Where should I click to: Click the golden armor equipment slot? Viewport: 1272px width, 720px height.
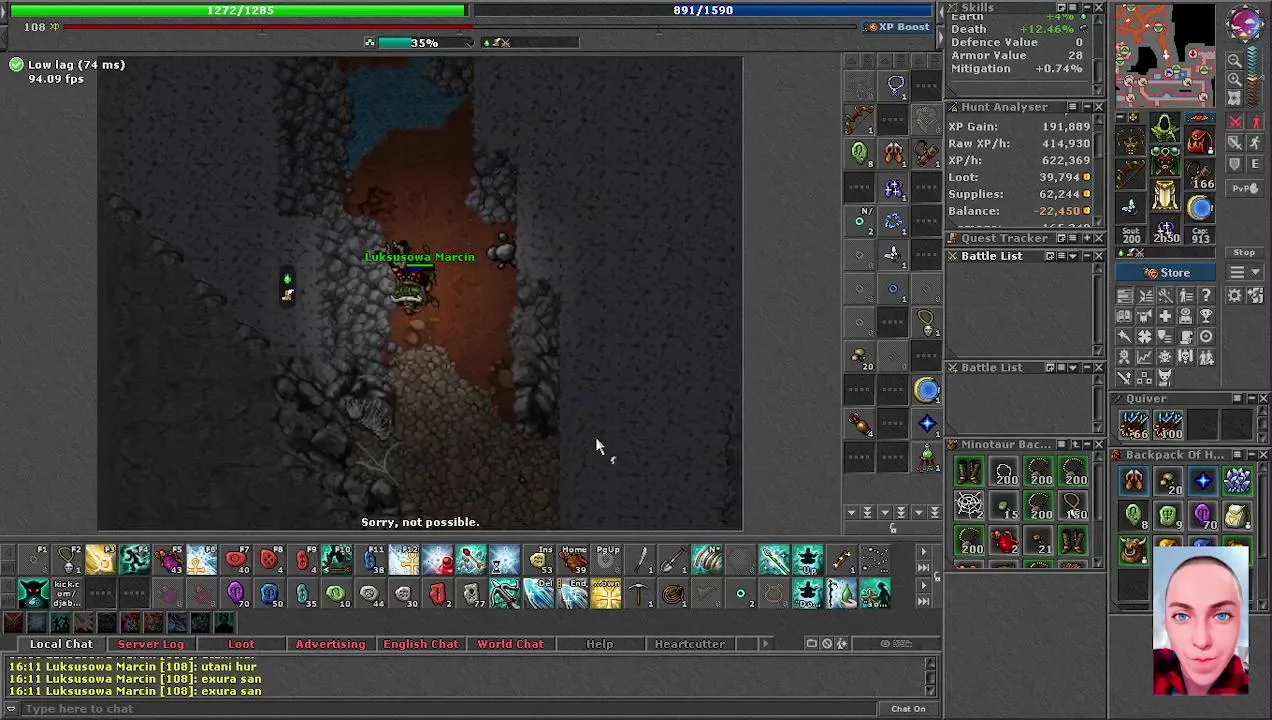1165,194
